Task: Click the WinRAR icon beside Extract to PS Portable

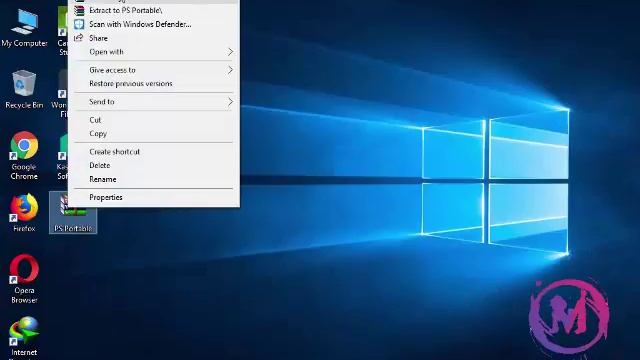Action: coord(79,11)
